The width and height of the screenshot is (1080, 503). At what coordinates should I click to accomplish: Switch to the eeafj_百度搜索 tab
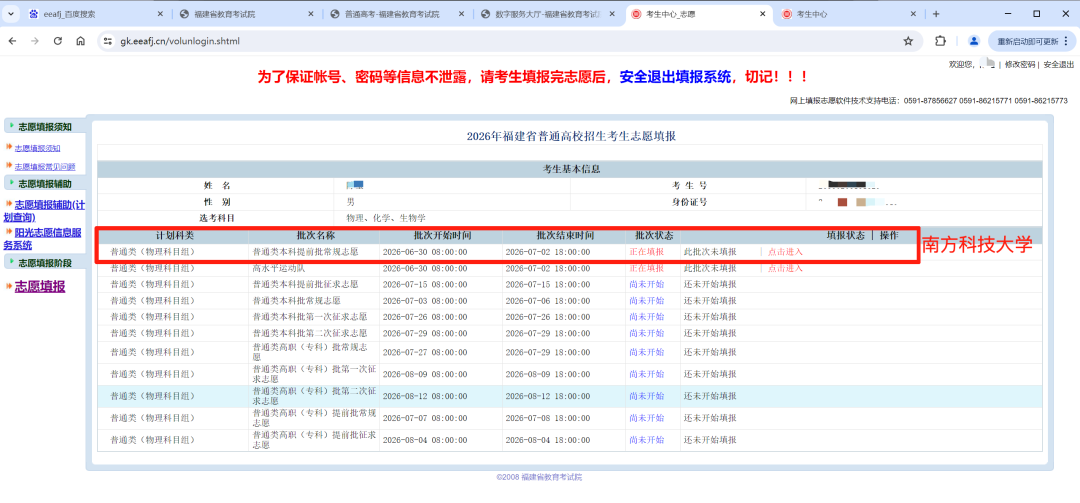(95, 14)
